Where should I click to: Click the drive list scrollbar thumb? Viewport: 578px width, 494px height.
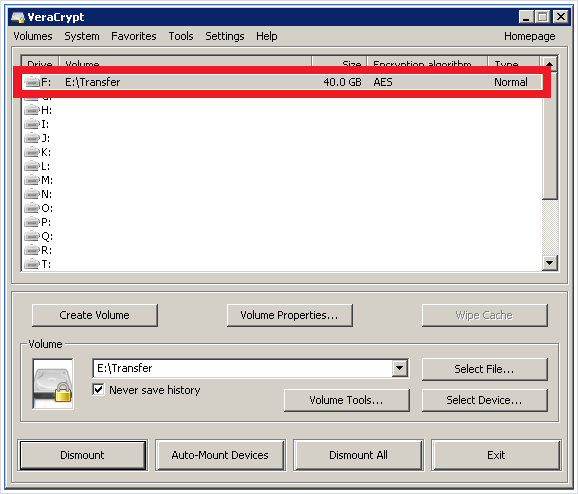[550, 136]
